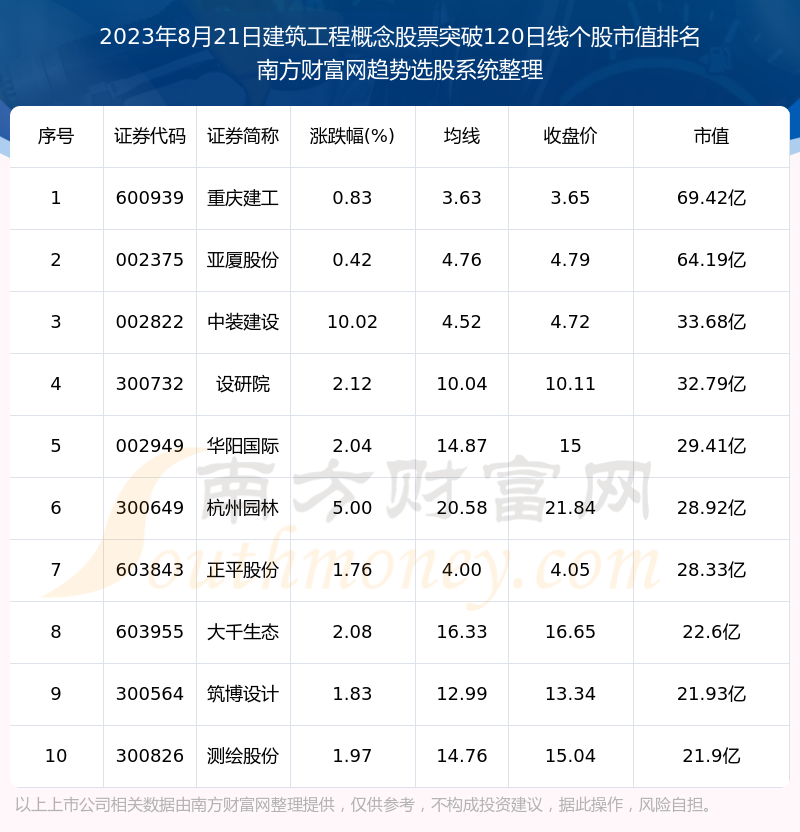Click the subtitle 南方财富网趋势选股系统整理
Viewport: 800px width, 832px height.
(x=400, y=70)
